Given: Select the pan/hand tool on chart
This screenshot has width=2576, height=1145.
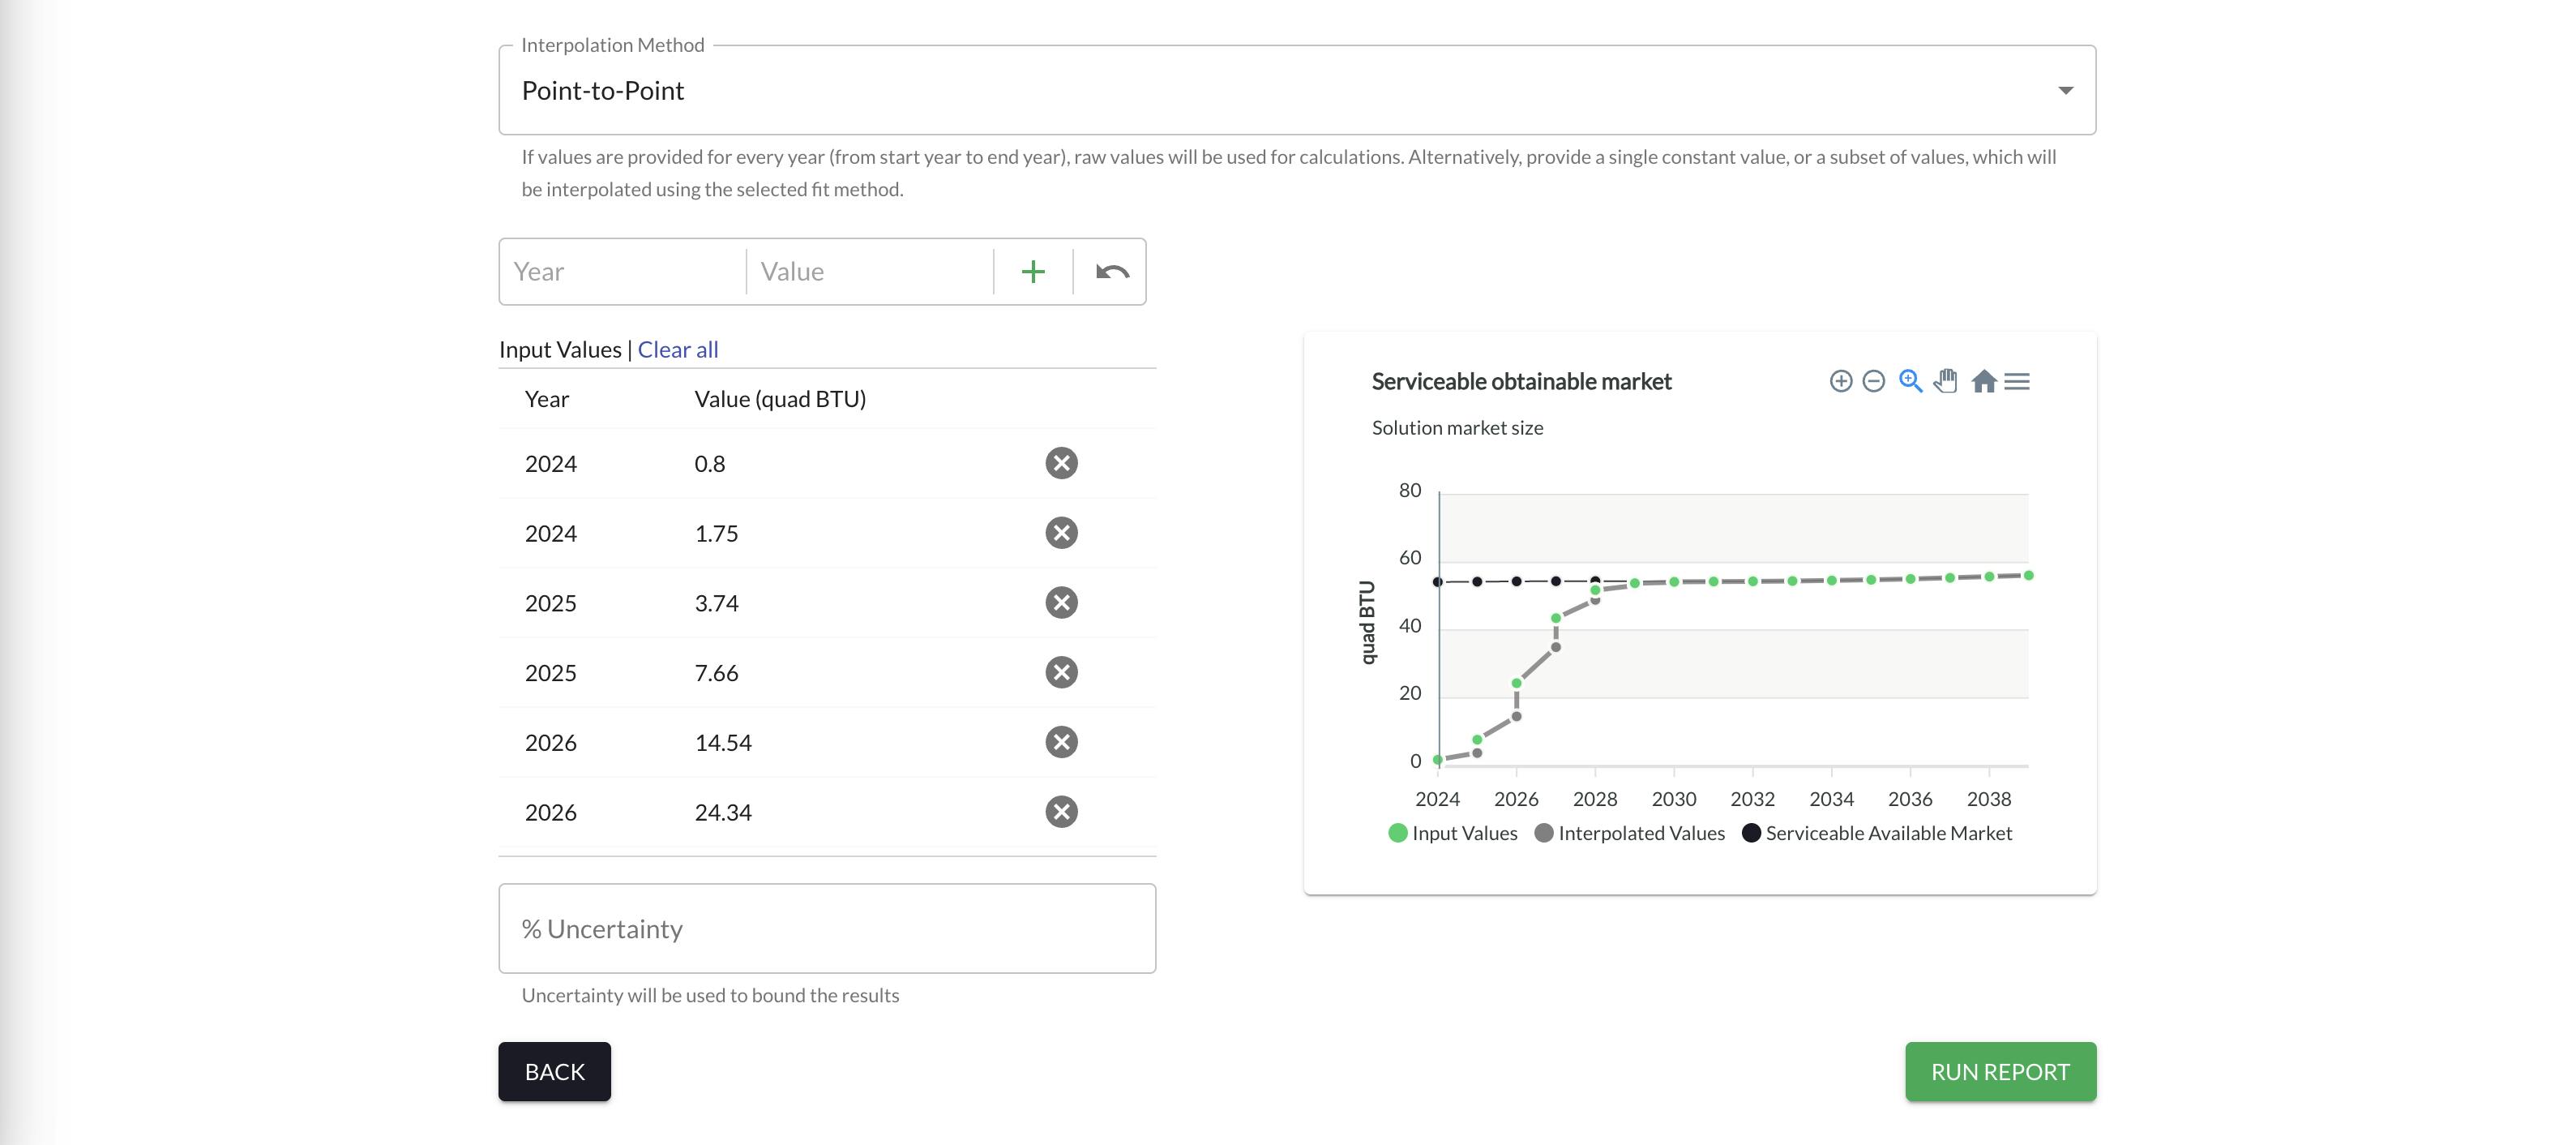Looking at the screenshot, I should [1945, 381].
